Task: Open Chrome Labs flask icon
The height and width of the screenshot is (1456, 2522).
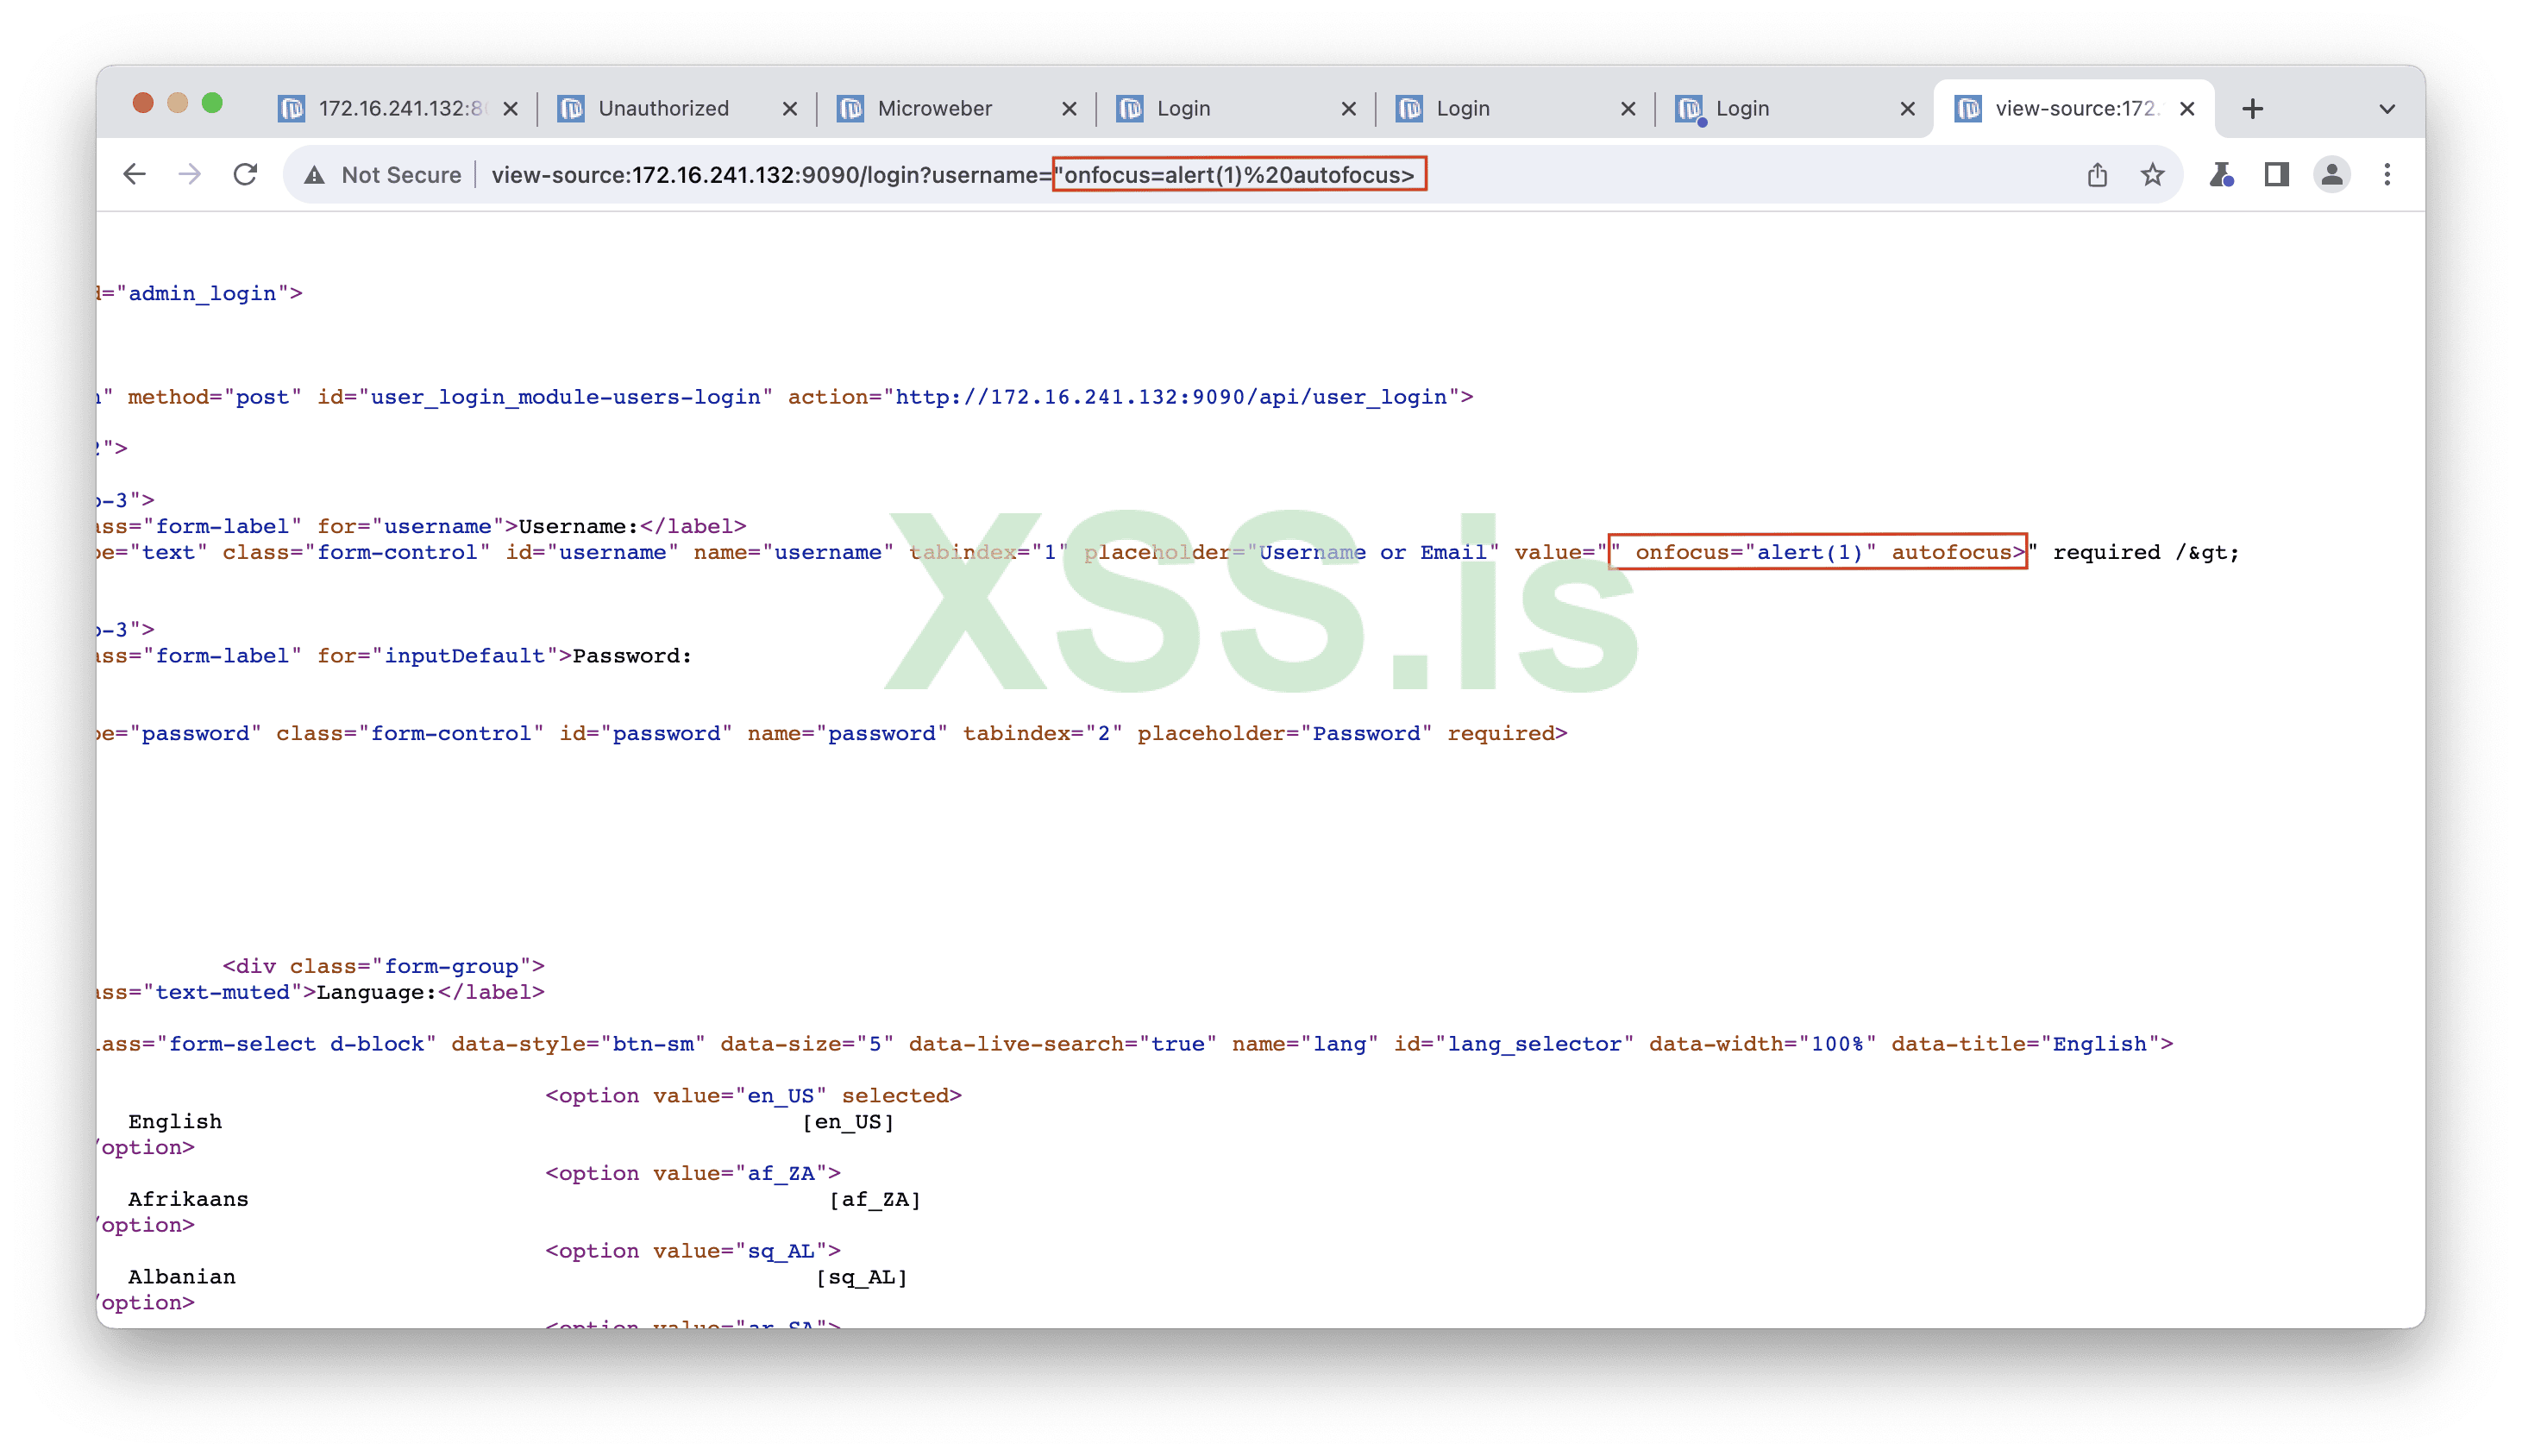Action: (x=2221, y=175)
